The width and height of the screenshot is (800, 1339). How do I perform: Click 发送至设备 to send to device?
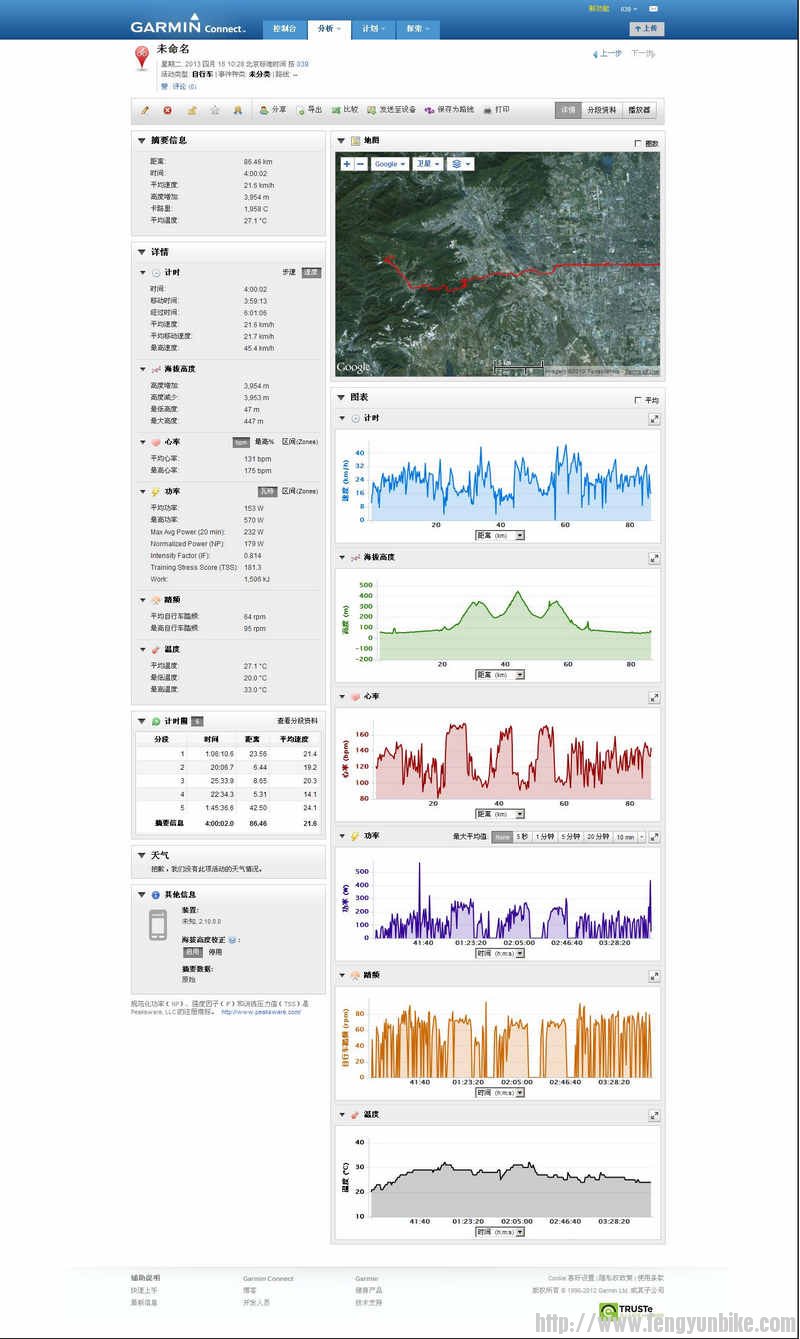pos(392,110)
